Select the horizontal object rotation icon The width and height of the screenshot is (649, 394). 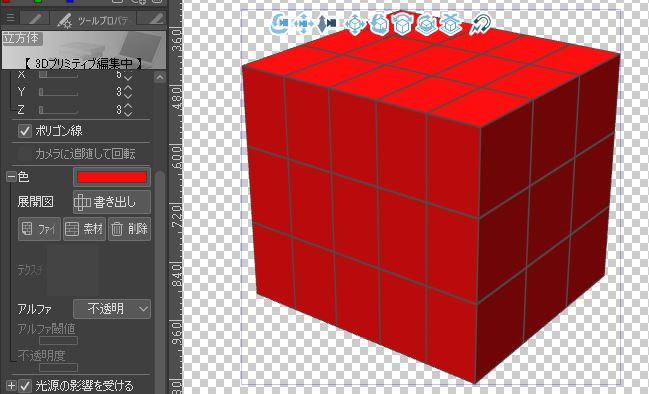point(402,23)
